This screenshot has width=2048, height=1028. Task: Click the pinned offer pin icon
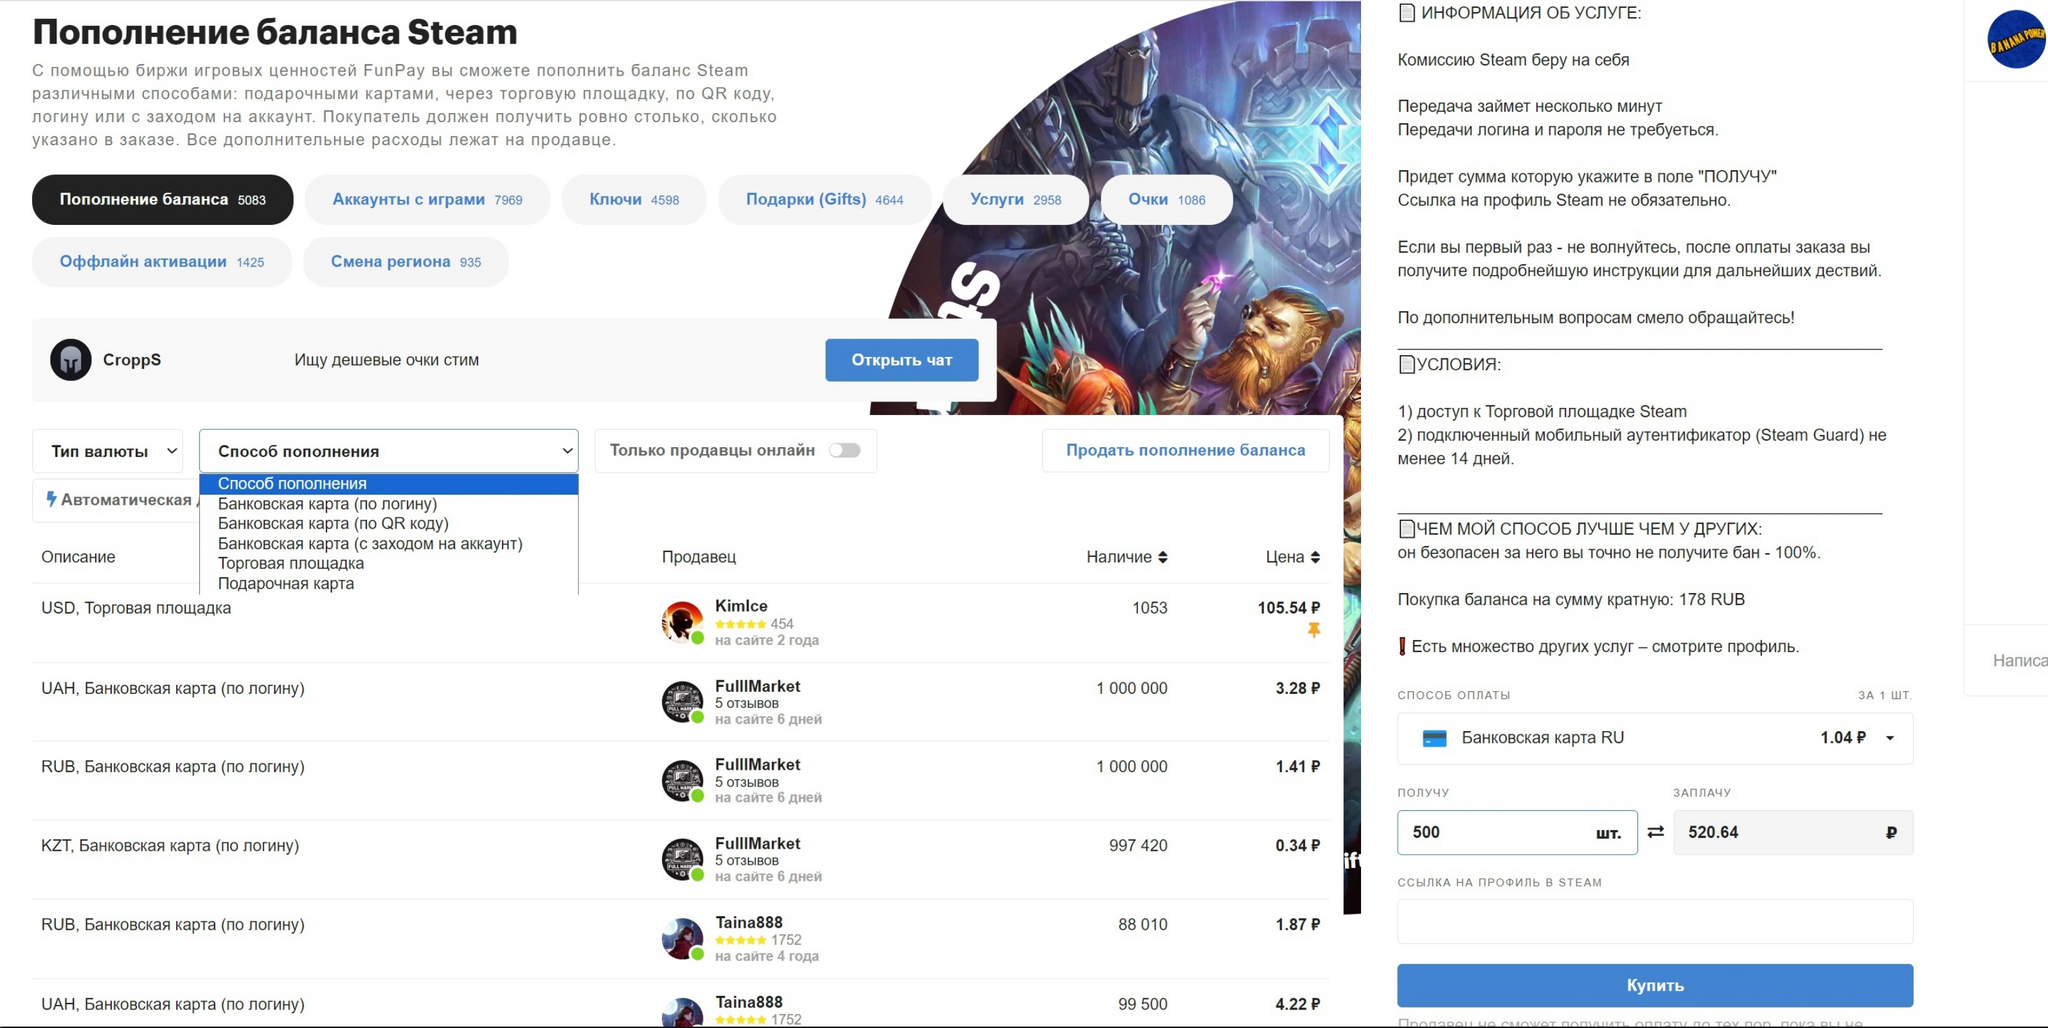1314,630
